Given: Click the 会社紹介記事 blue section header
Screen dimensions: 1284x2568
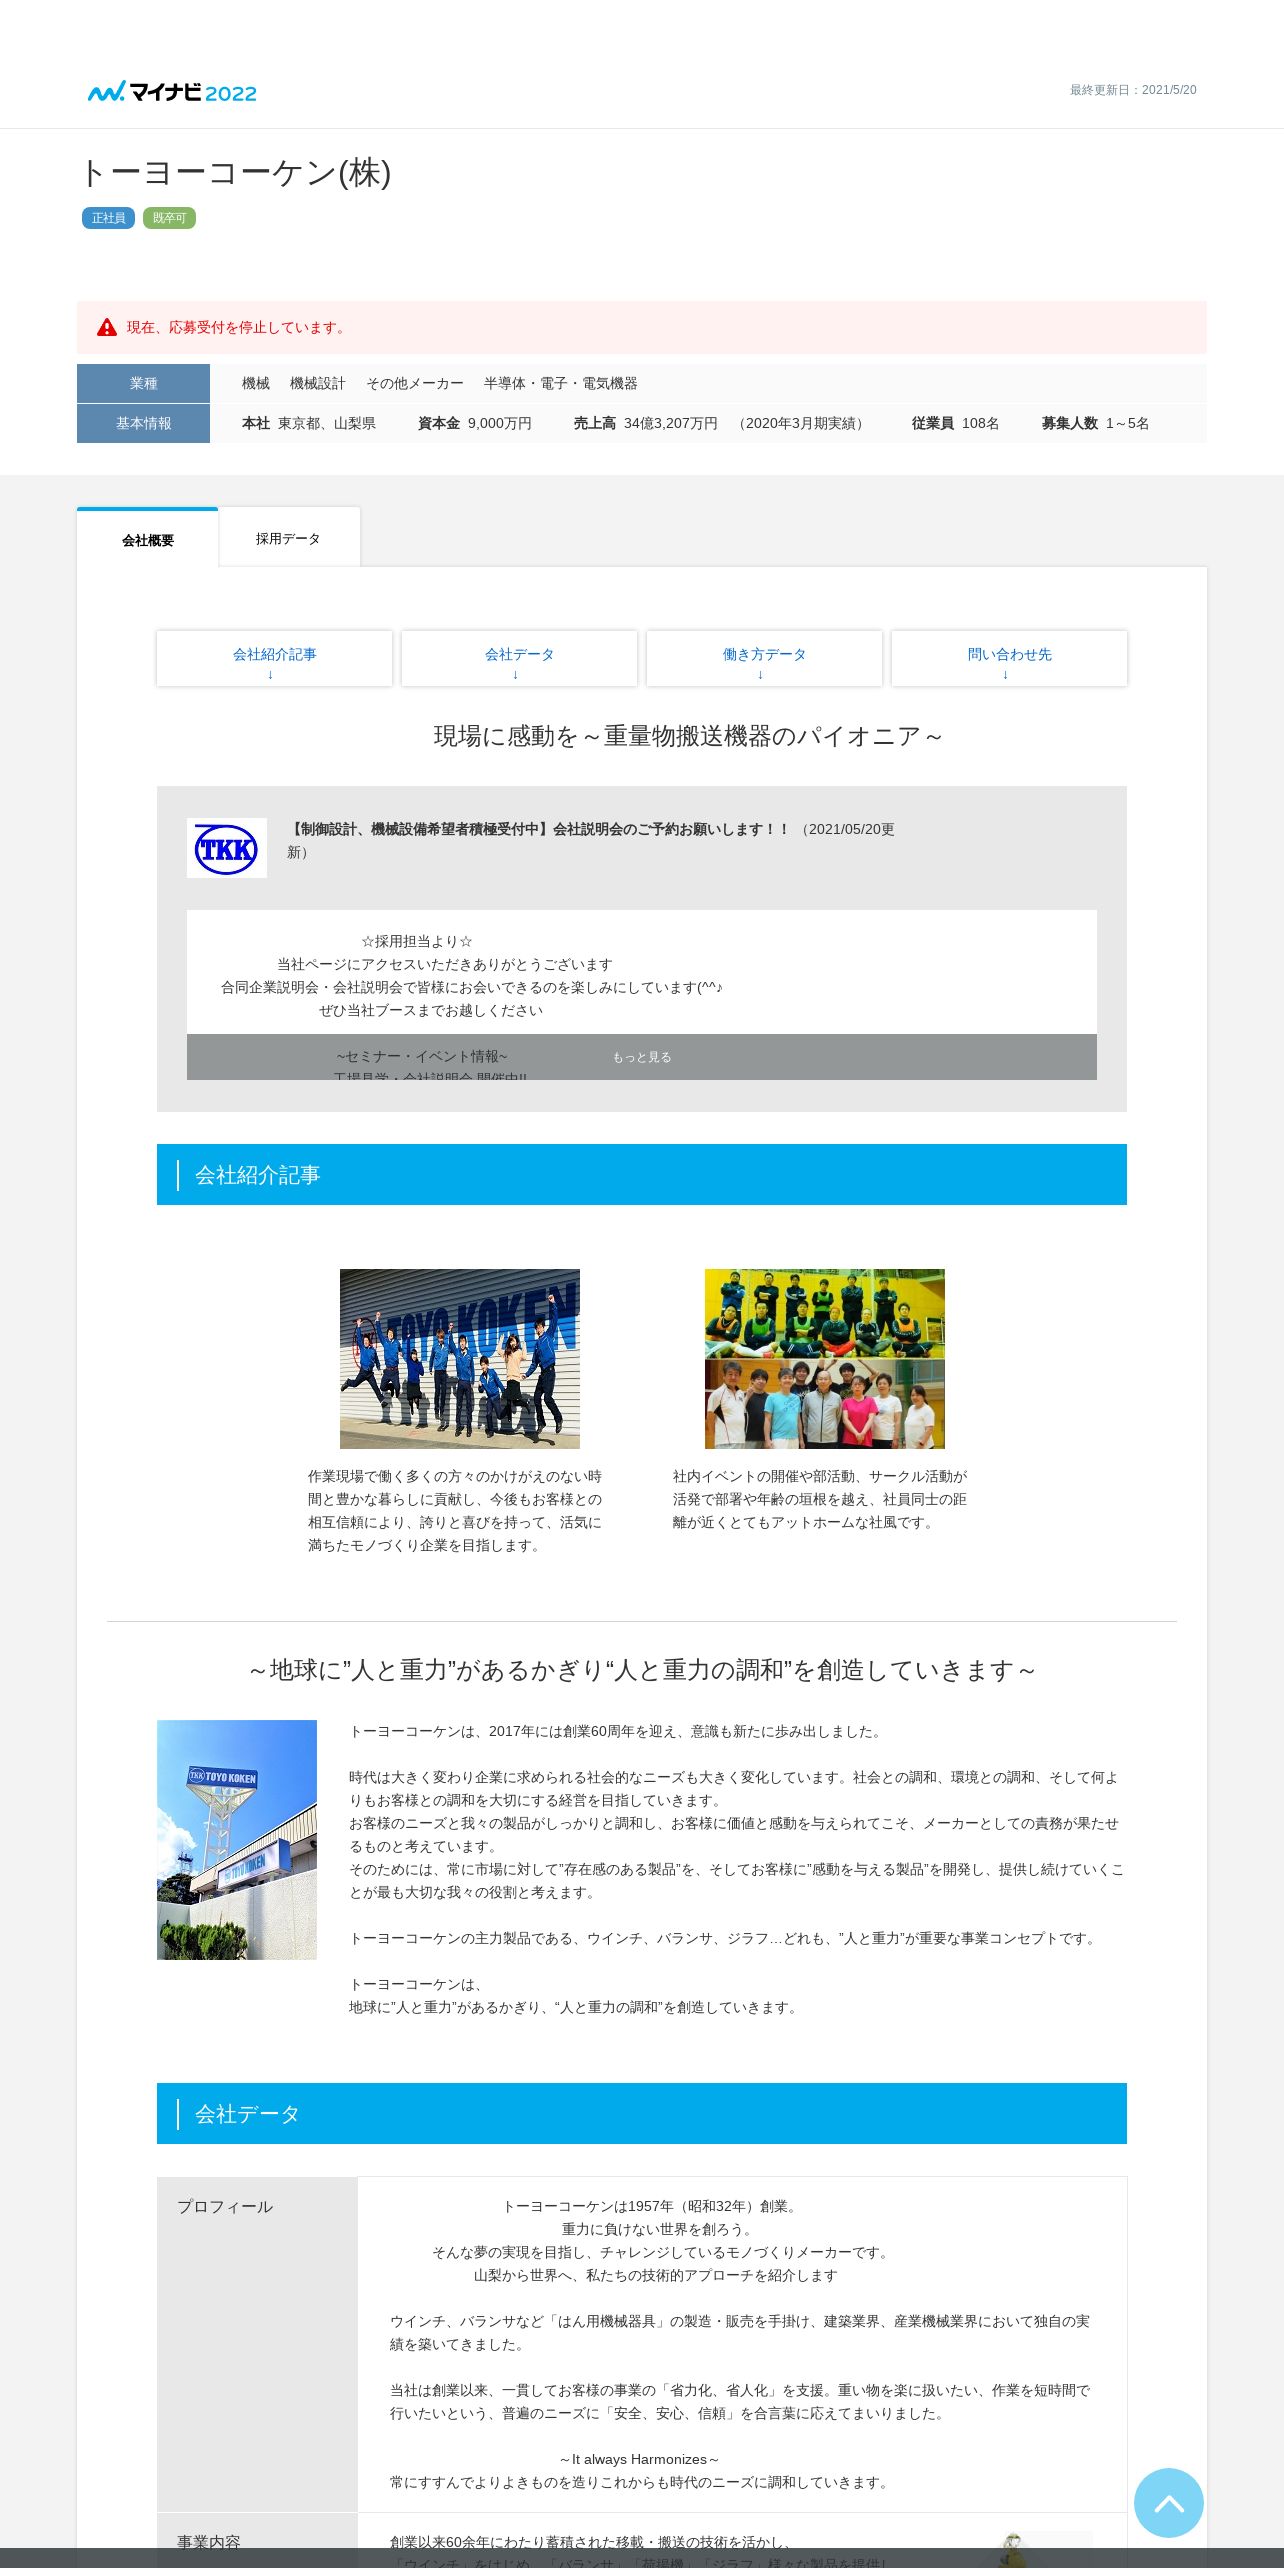Looking at the screenshot, I should [642, 1175].
